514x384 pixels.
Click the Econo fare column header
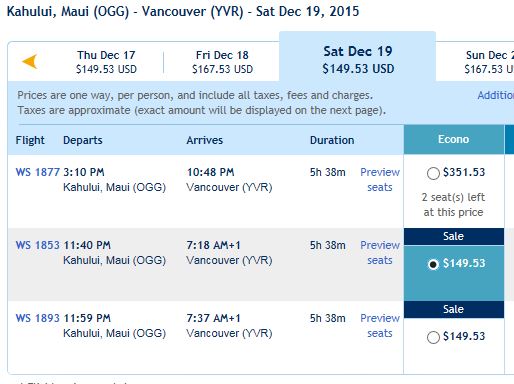(454, 139)
